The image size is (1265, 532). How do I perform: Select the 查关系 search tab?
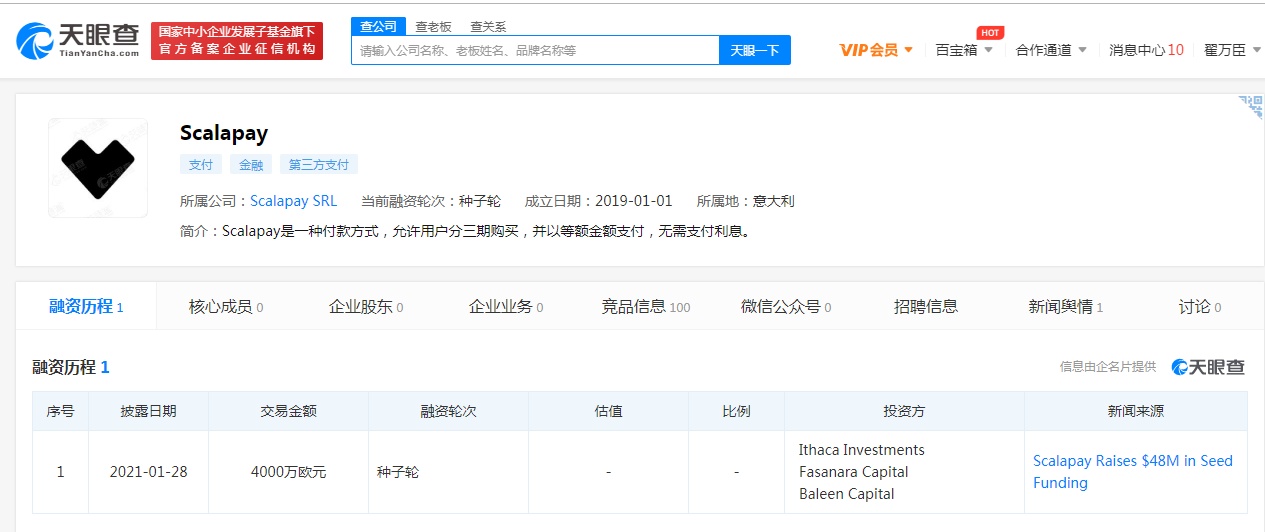pyautogui.click(x=488, y=27)
